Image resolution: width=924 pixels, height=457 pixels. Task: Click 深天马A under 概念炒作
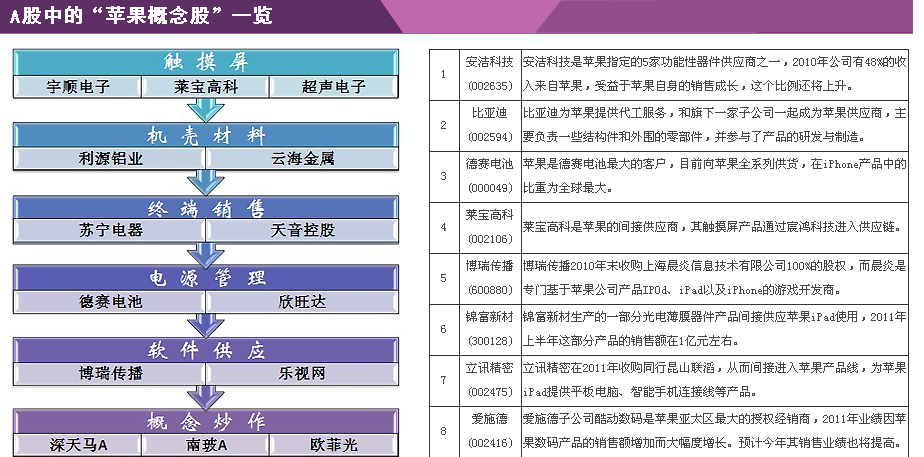(78, 445)
